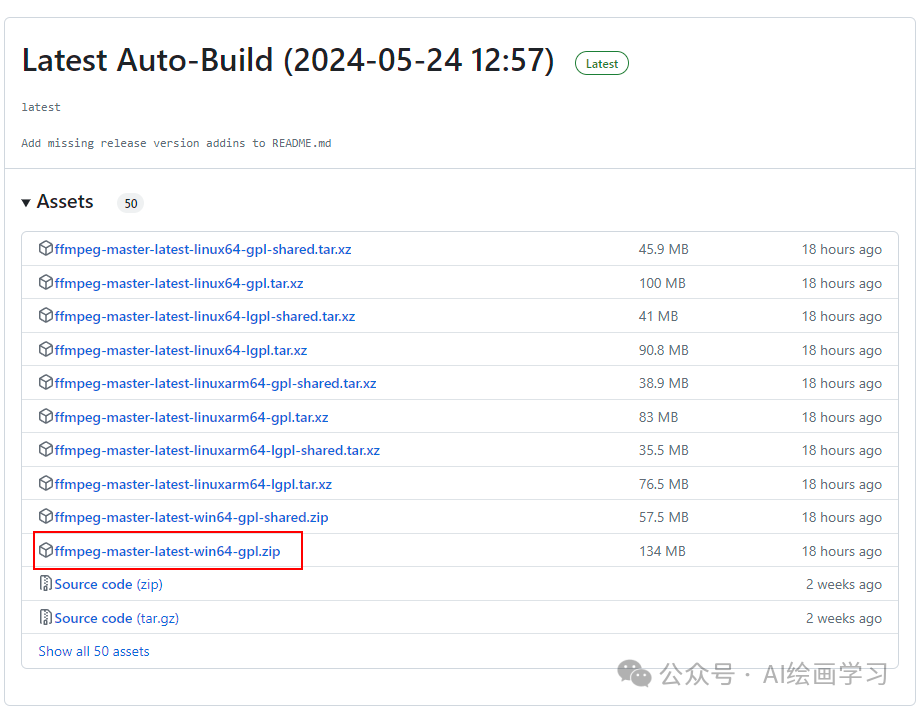The height and width of the screenshot is (711, 918).
Task: Download ffmpeg-master-latest-linux64-gpl-shared.tar.xz
Action: [x=203, y=249]
